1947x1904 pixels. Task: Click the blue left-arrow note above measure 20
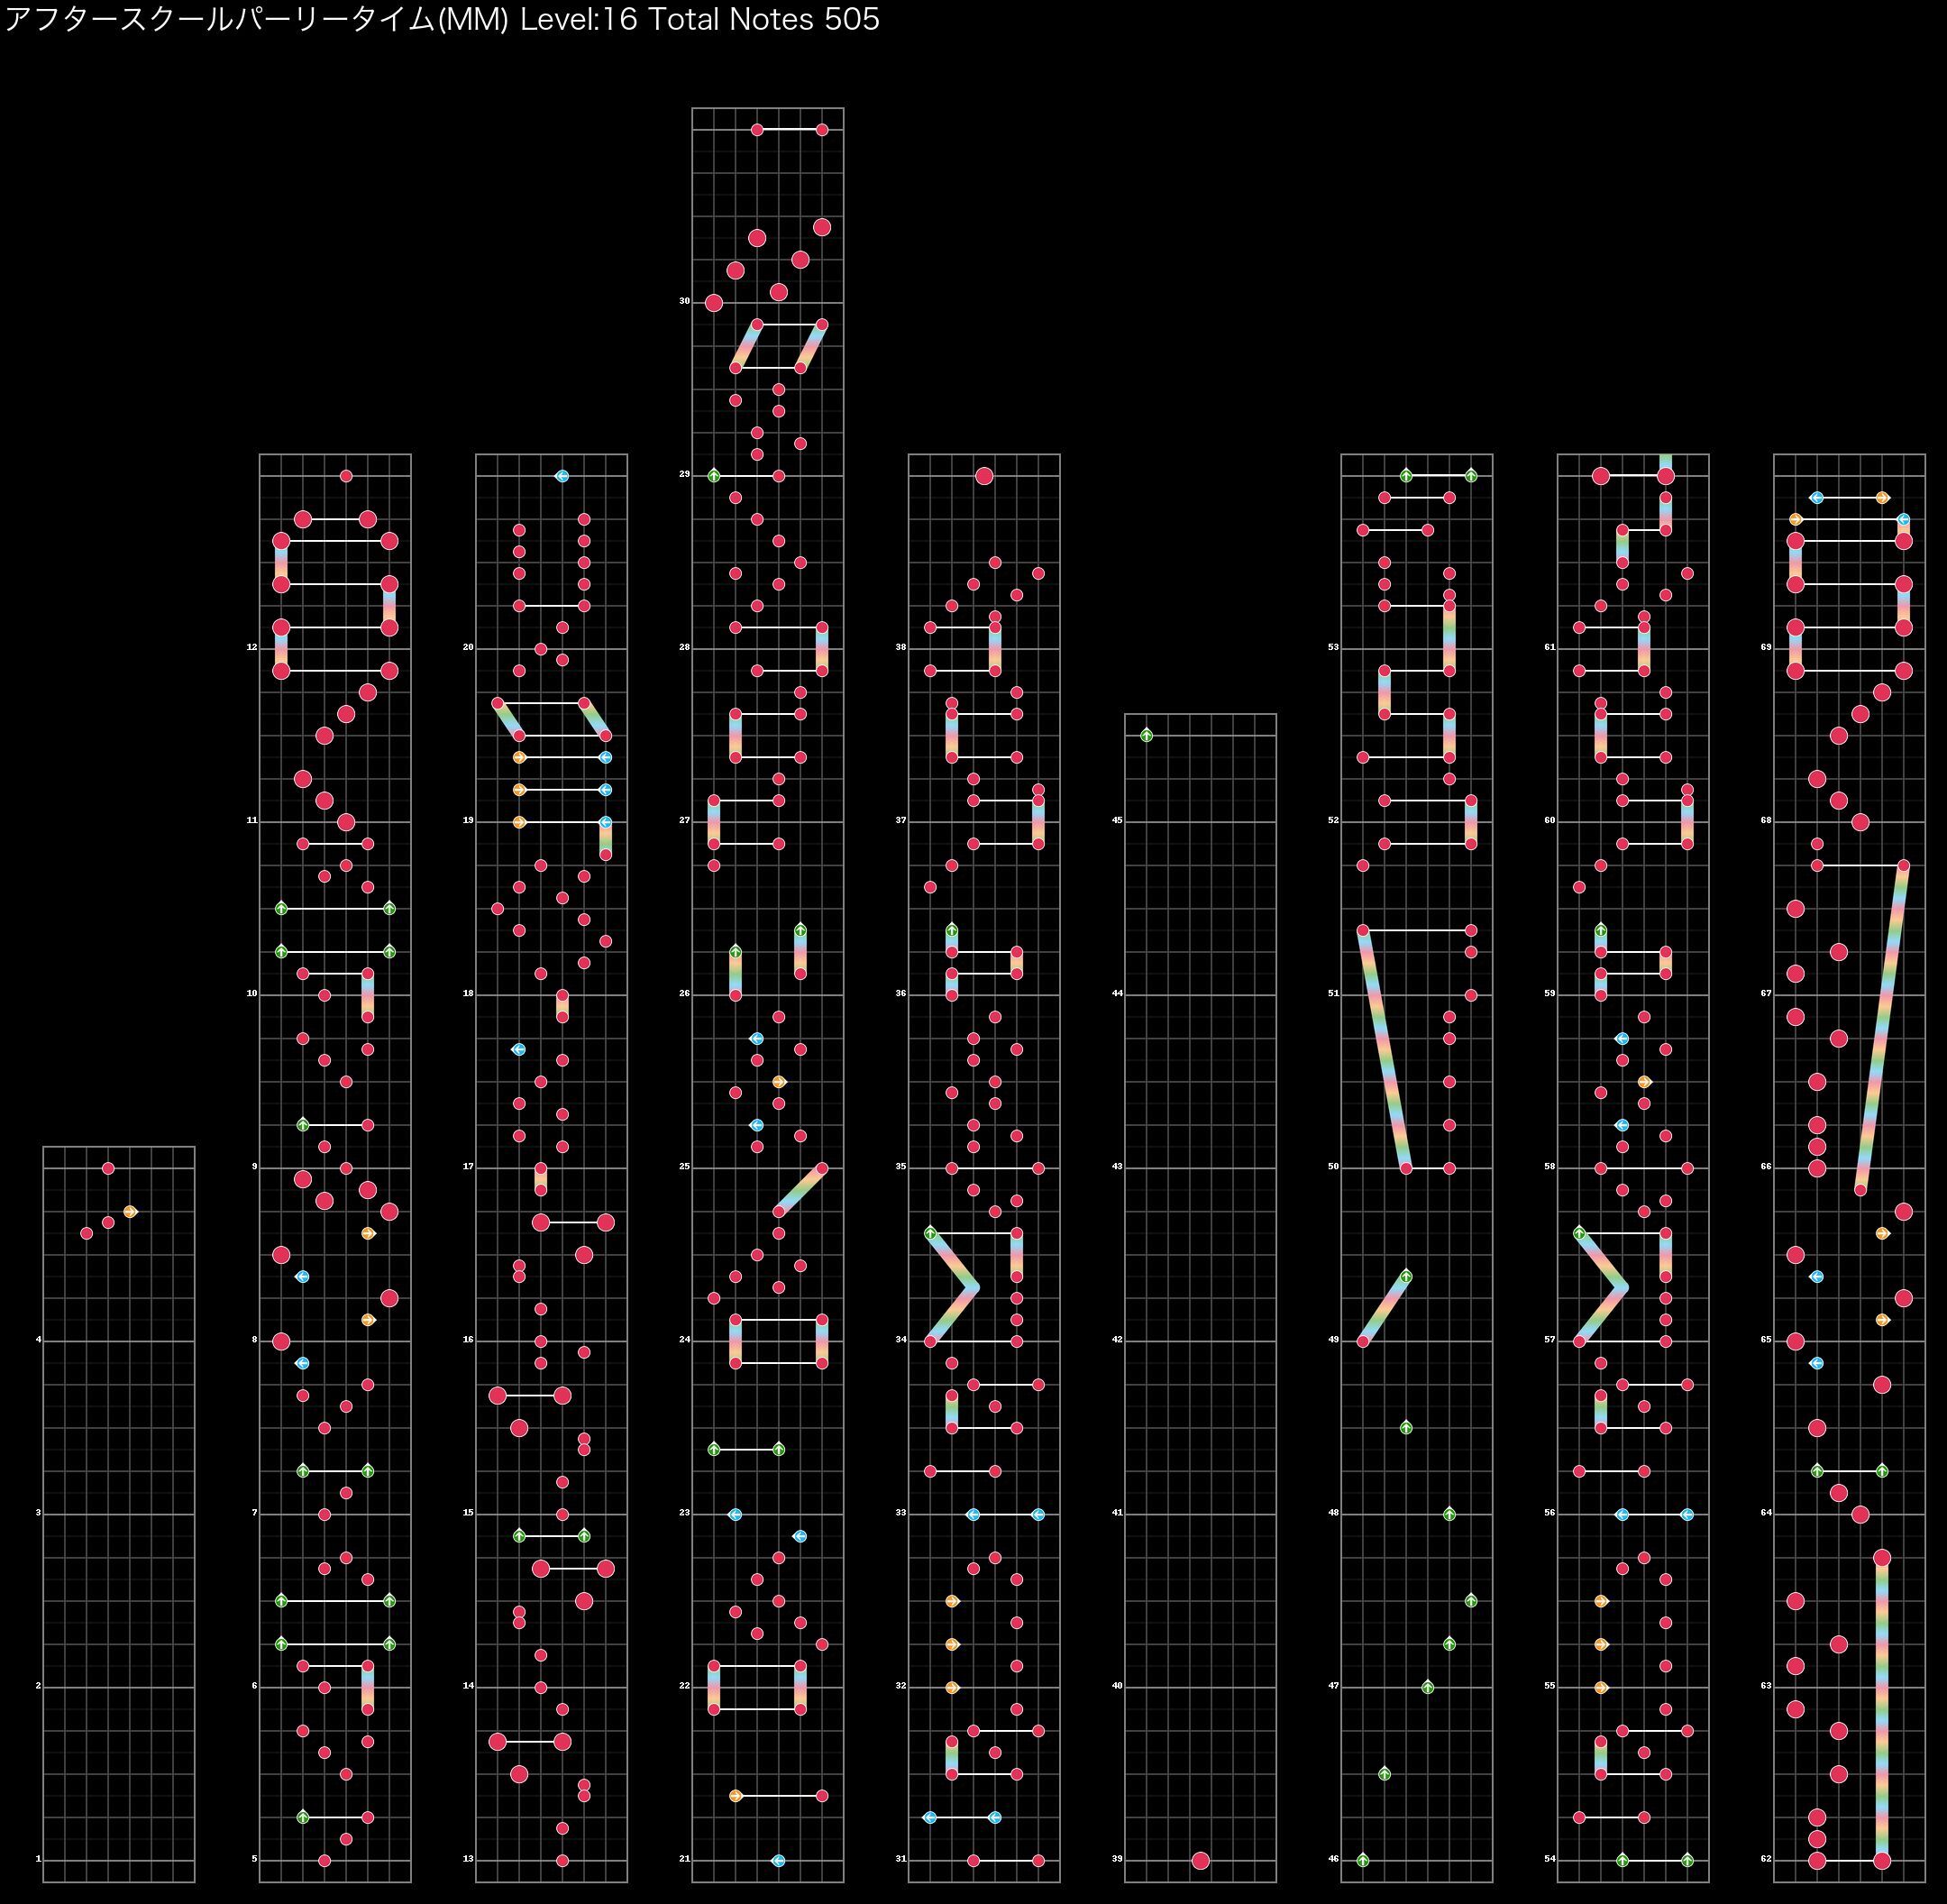[x=562, y=476]
